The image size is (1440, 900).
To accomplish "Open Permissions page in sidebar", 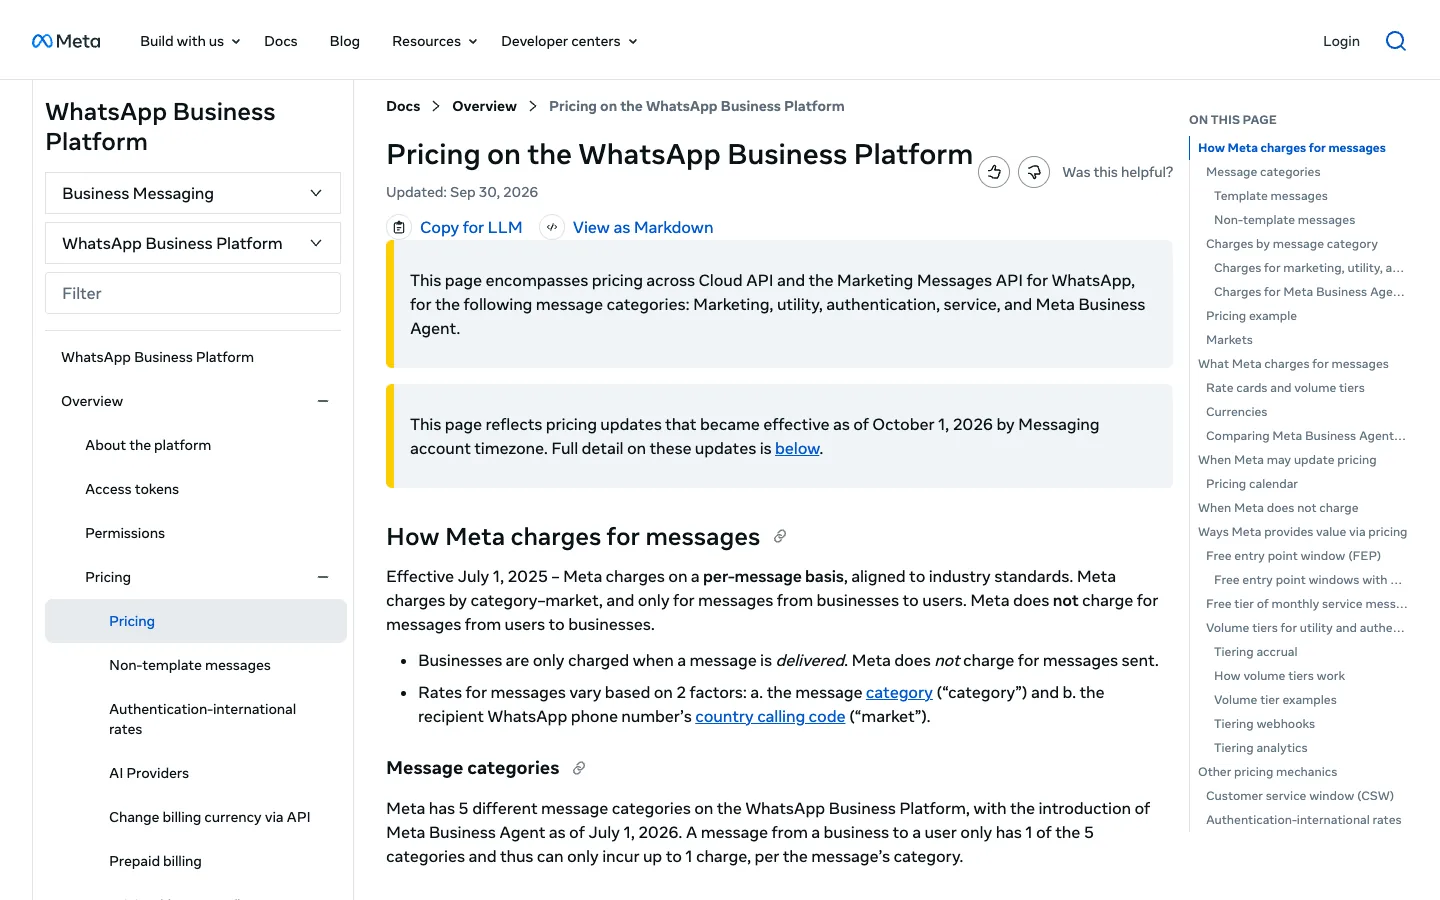I will [125, 533].
